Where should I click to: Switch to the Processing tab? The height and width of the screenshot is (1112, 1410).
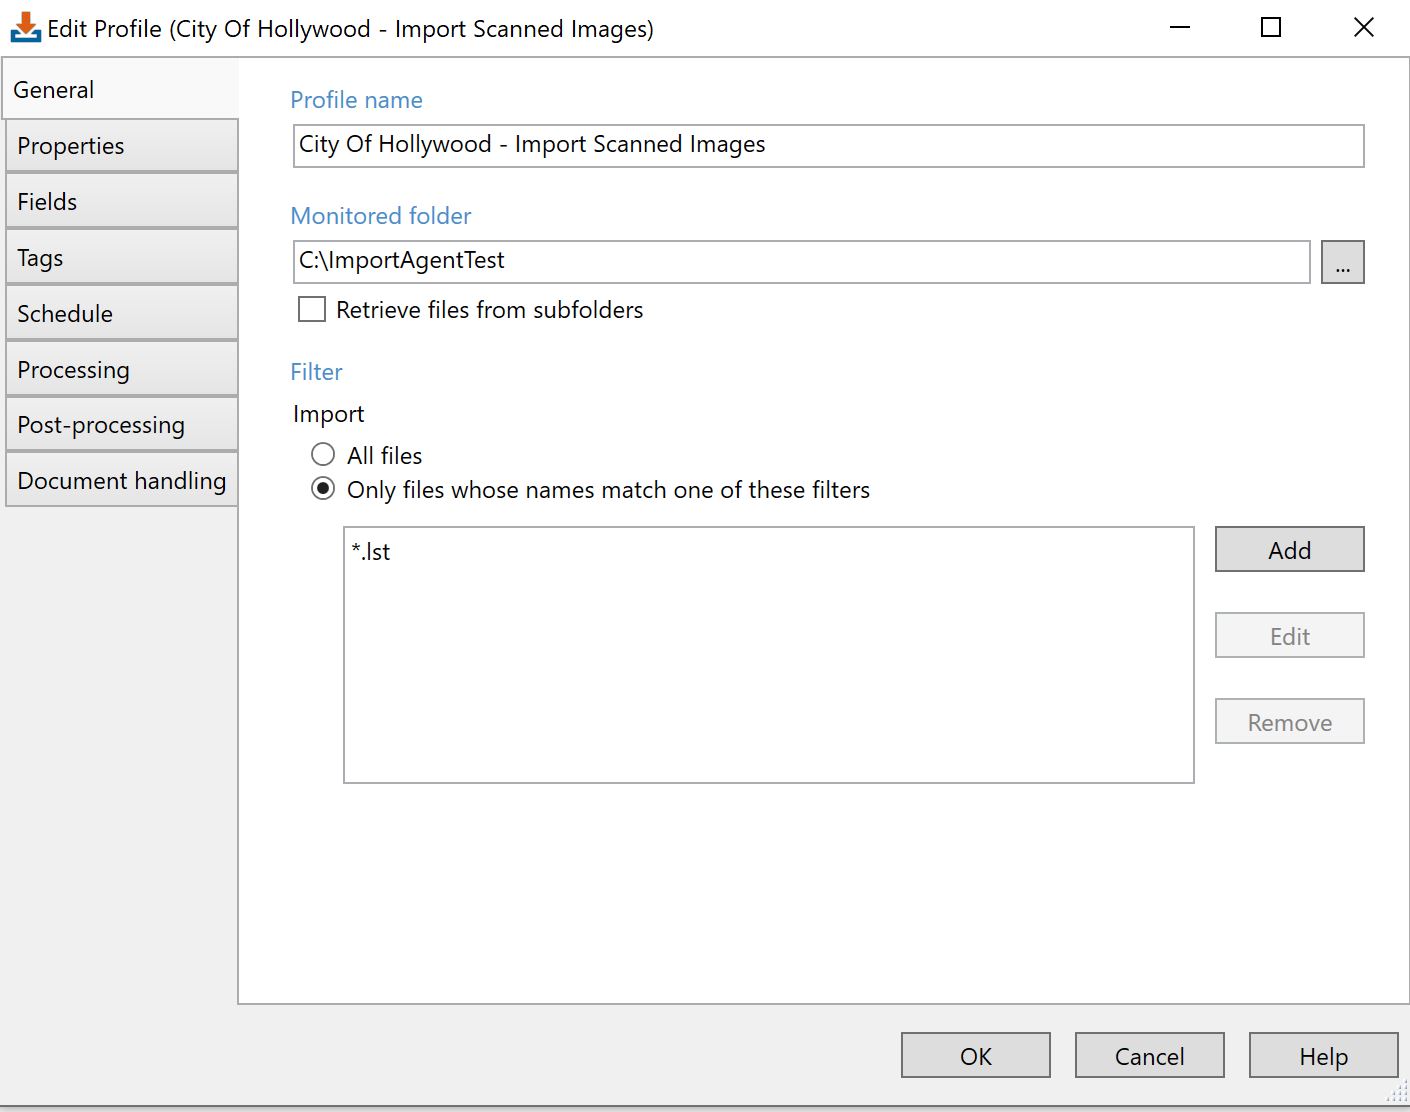[x=121, y=370]
